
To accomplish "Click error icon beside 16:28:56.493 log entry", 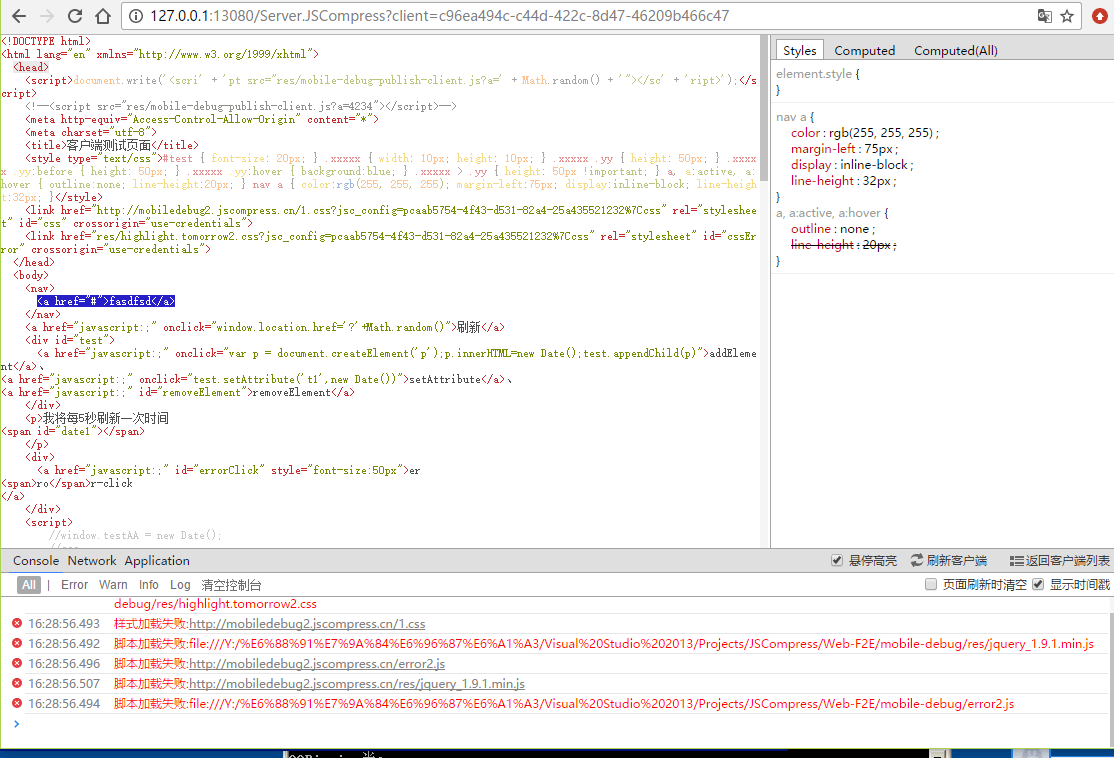I will click(17, 623).
